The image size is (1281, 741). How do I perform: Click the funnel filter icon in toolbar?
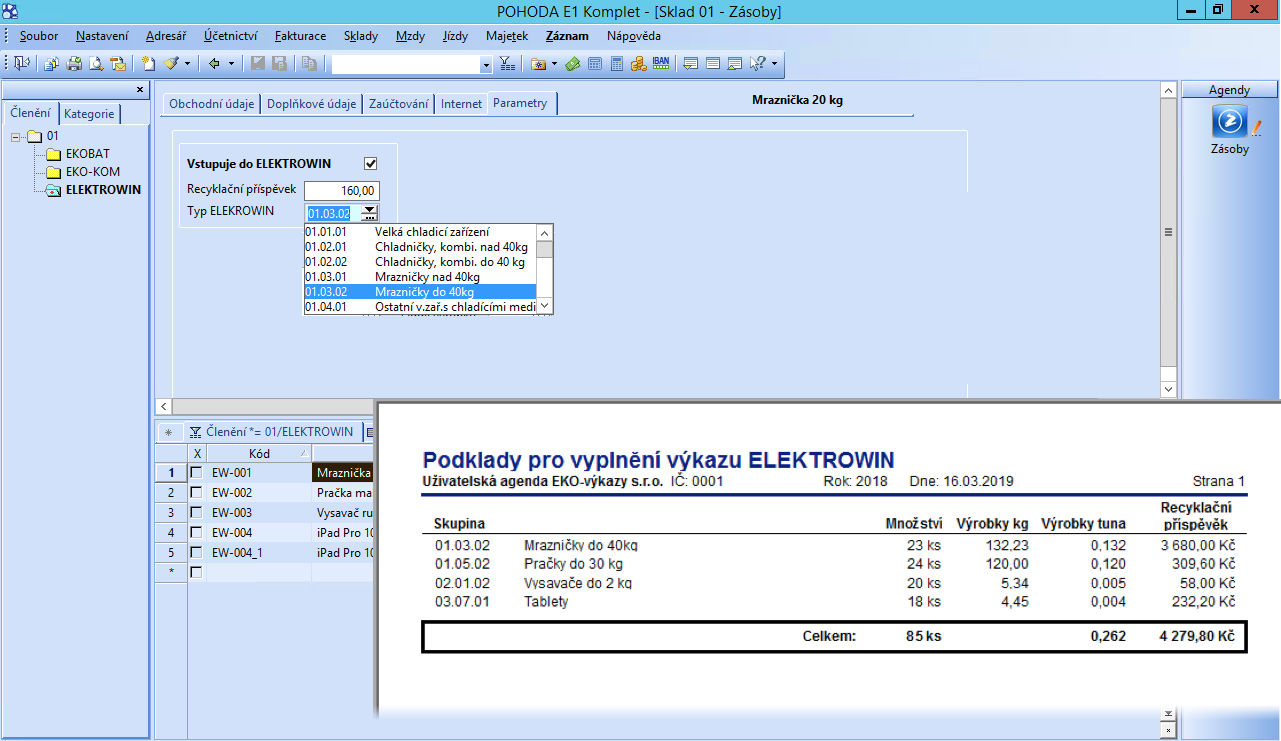click(508, 63)
